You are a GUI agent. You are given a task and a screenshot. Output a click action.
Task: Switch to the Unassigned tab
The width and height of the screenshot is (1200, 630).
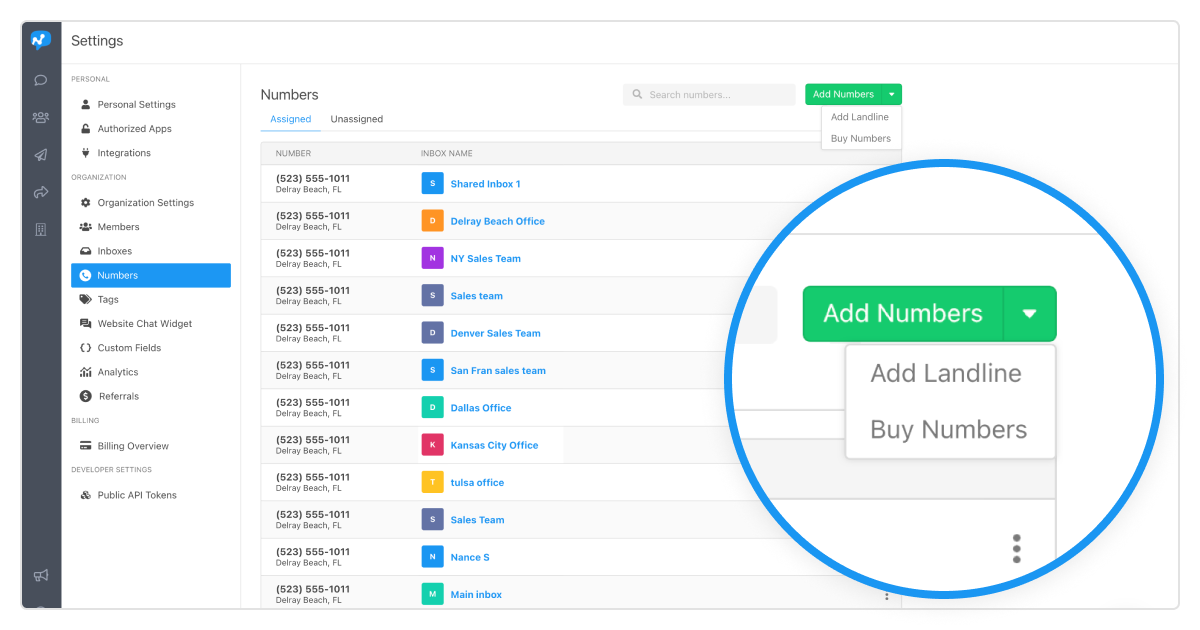(357, 119)
